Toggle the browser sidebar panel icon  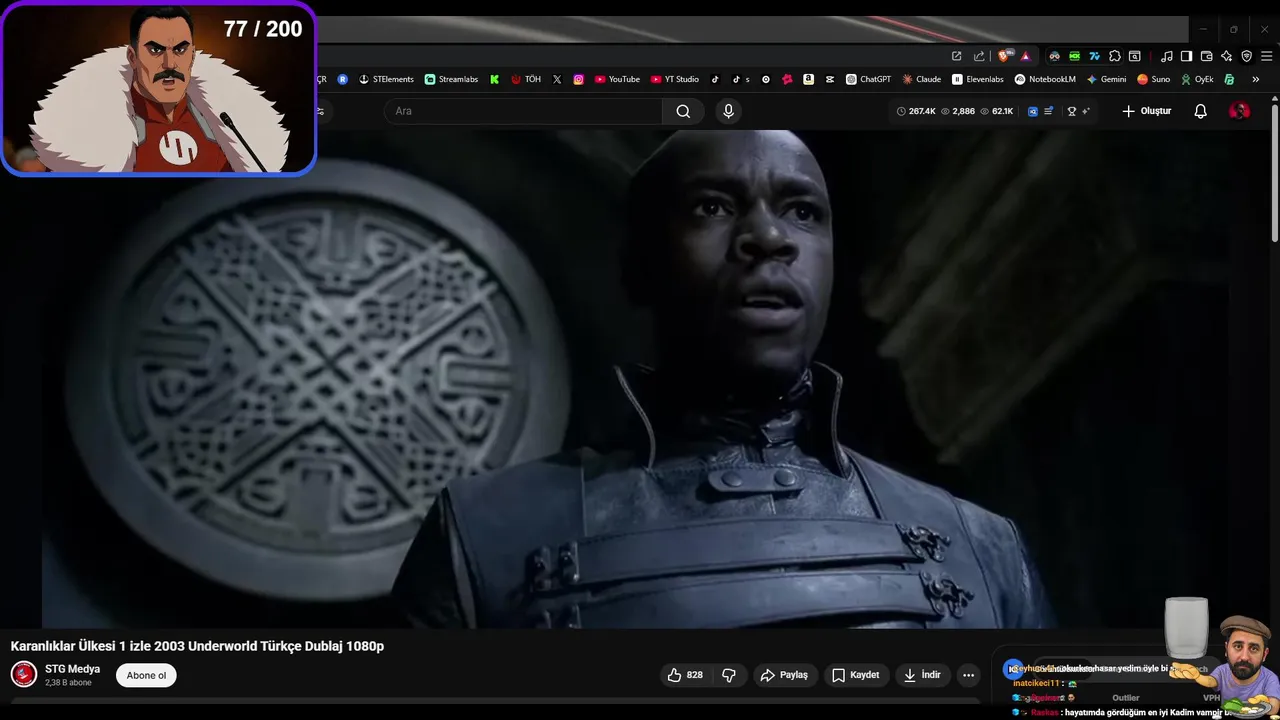click(1186, 56)
